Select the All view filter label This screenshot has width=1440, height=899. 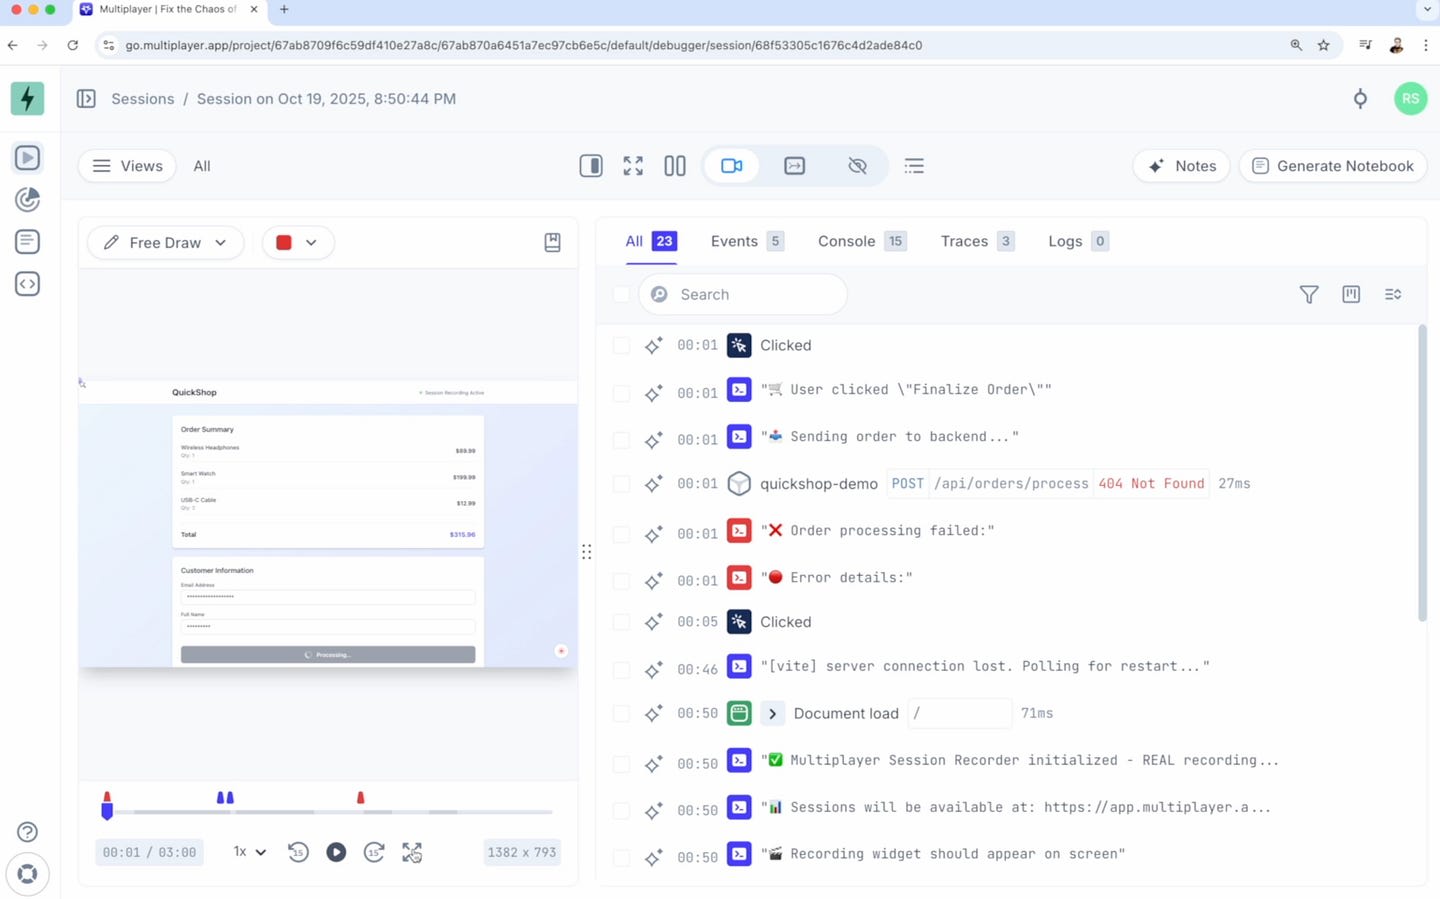pyautogui.click(x=202, y=166)
